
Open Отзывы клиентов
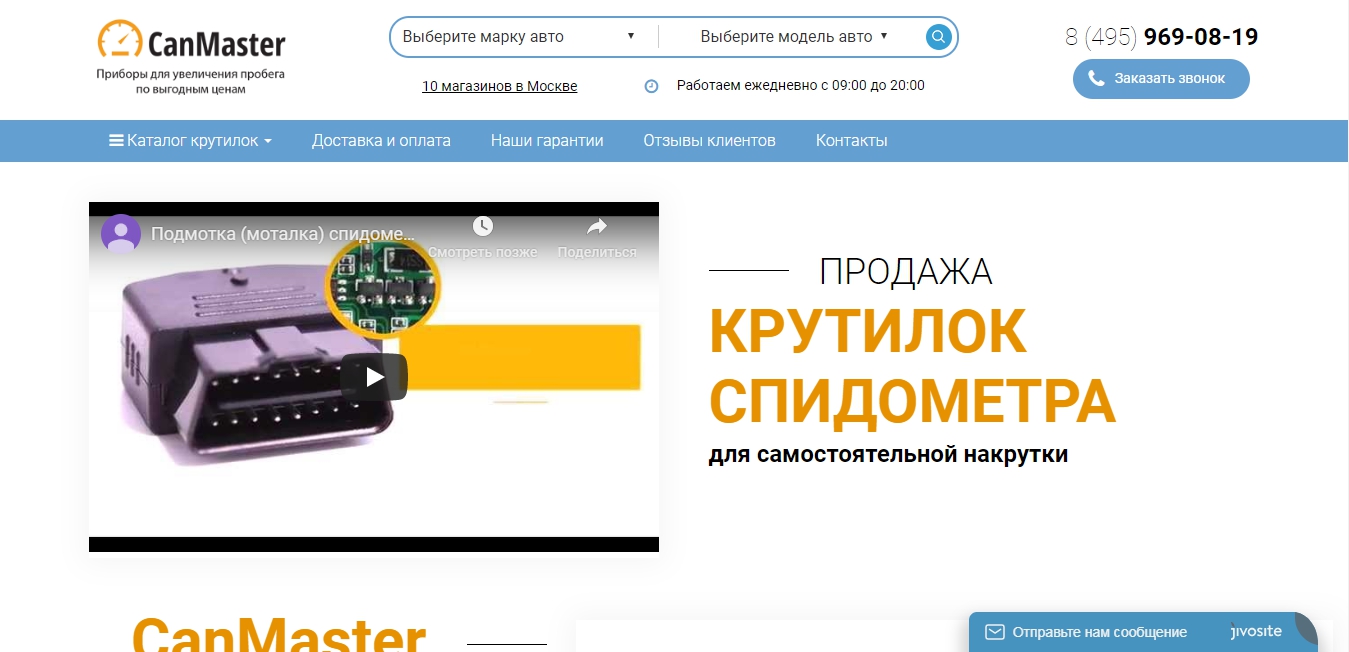pyautogui.click(x=709, y=141)
